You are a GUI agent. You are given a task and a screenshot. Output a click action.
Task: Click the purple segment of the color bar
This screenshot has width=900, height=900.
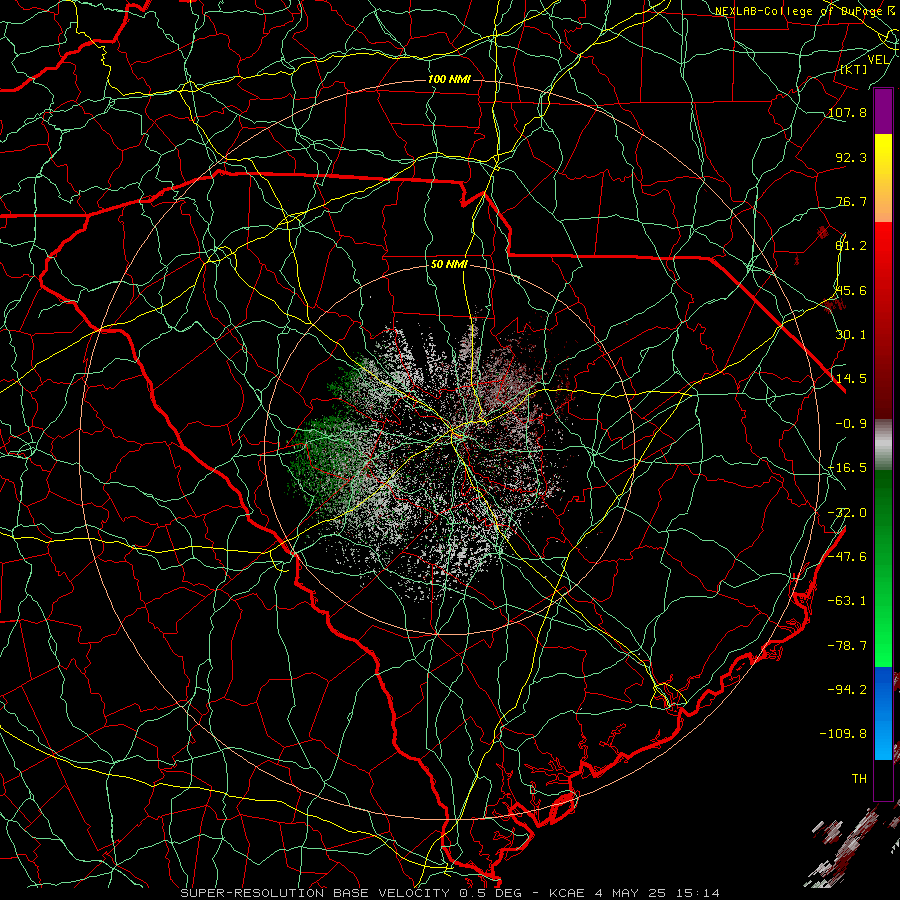coord(883,112)
